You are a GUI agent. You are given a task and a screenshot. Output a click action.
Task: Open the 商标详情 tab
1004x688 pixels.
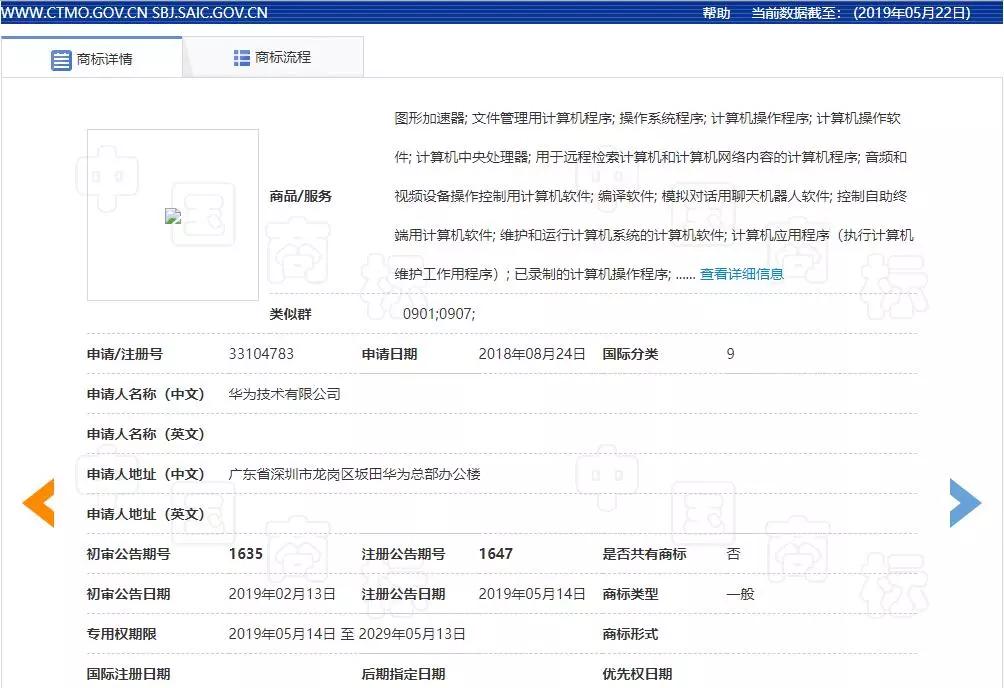(92, 58)
